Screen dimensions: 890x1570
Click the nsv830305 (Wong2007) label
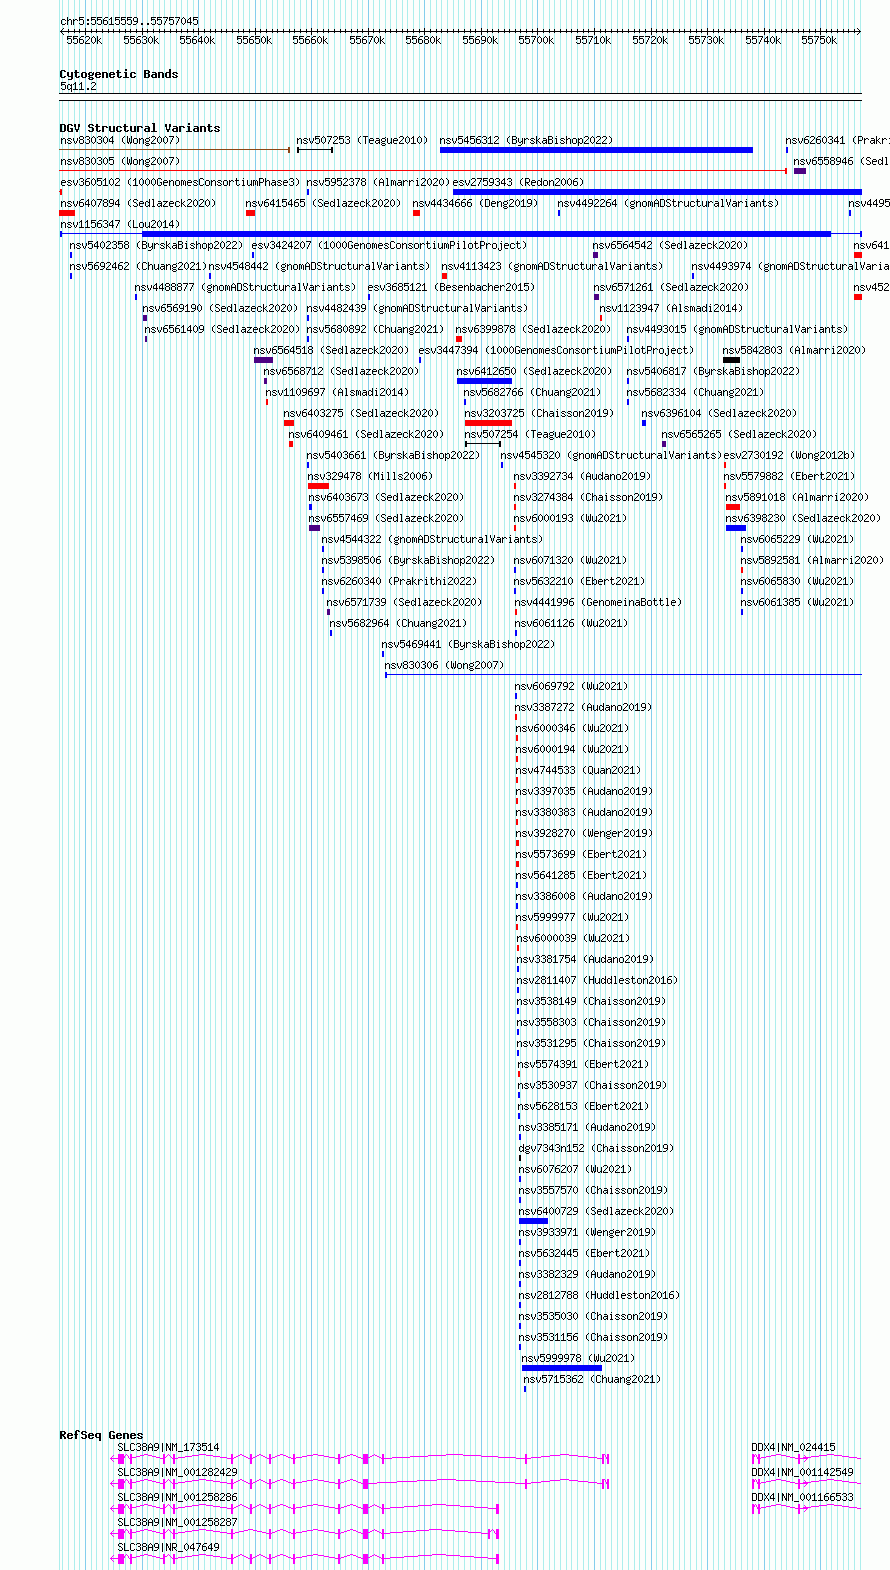pos(120,161)
